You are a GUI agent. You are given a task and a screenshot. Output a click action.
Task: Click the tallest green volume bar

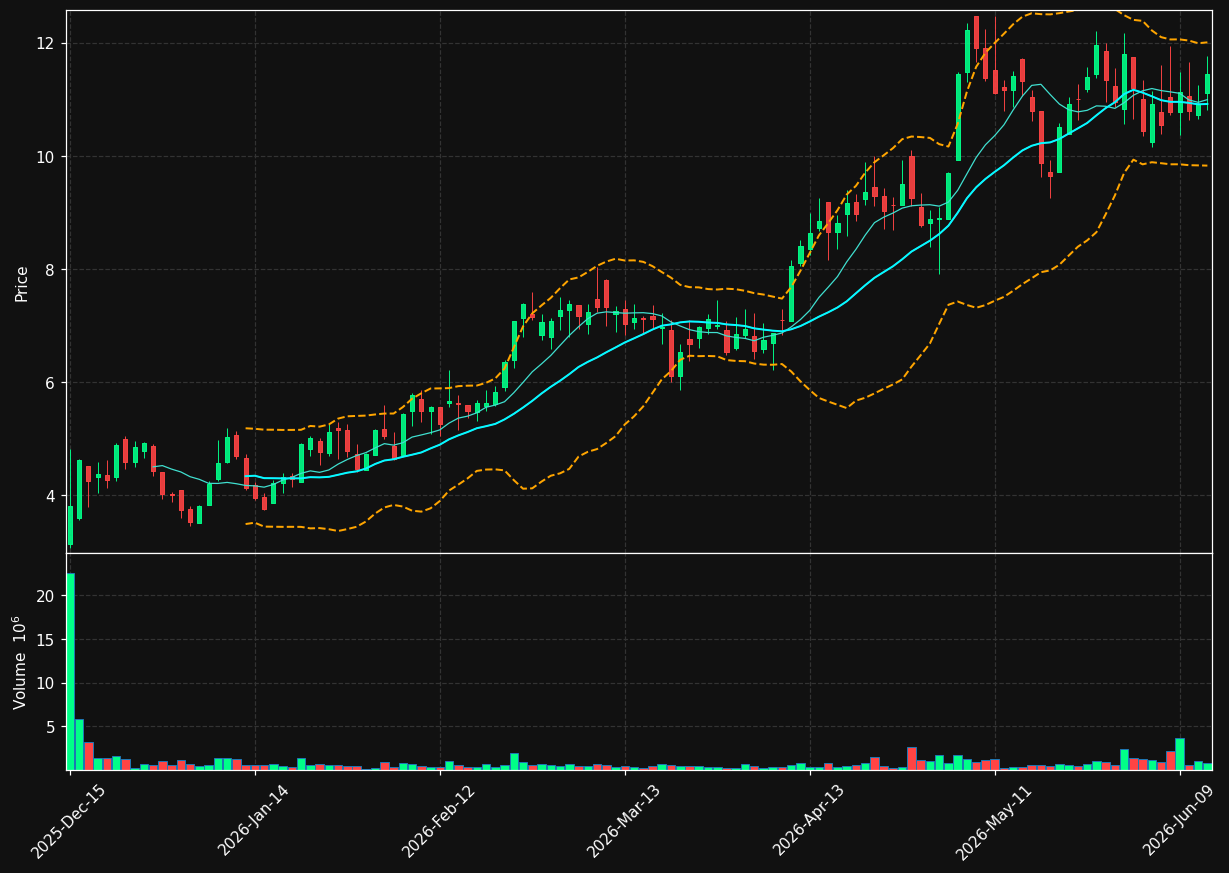[x=70, y=671]
